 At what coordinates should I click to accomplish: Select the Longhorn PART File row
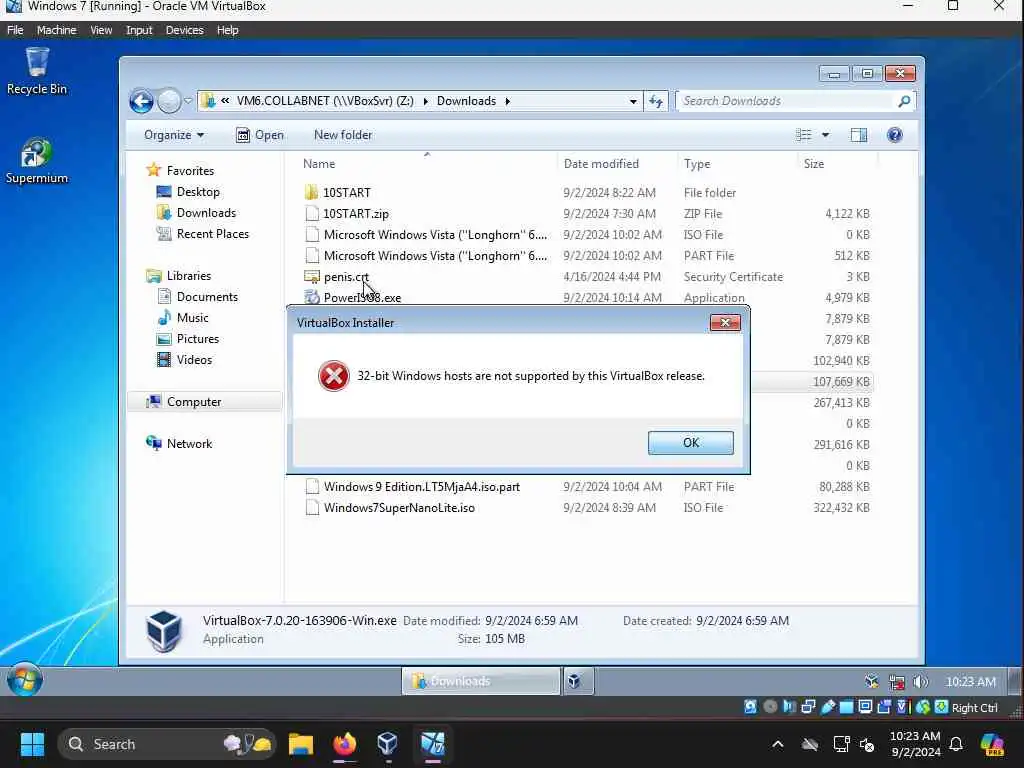(587, 255)
